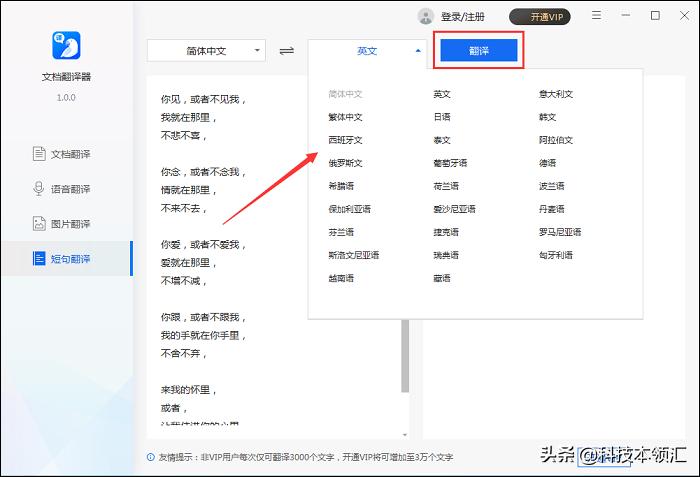Screen dimensions: 700x477
Task: Select 短句翻译 short sentence tab
Action: point(67,258)
